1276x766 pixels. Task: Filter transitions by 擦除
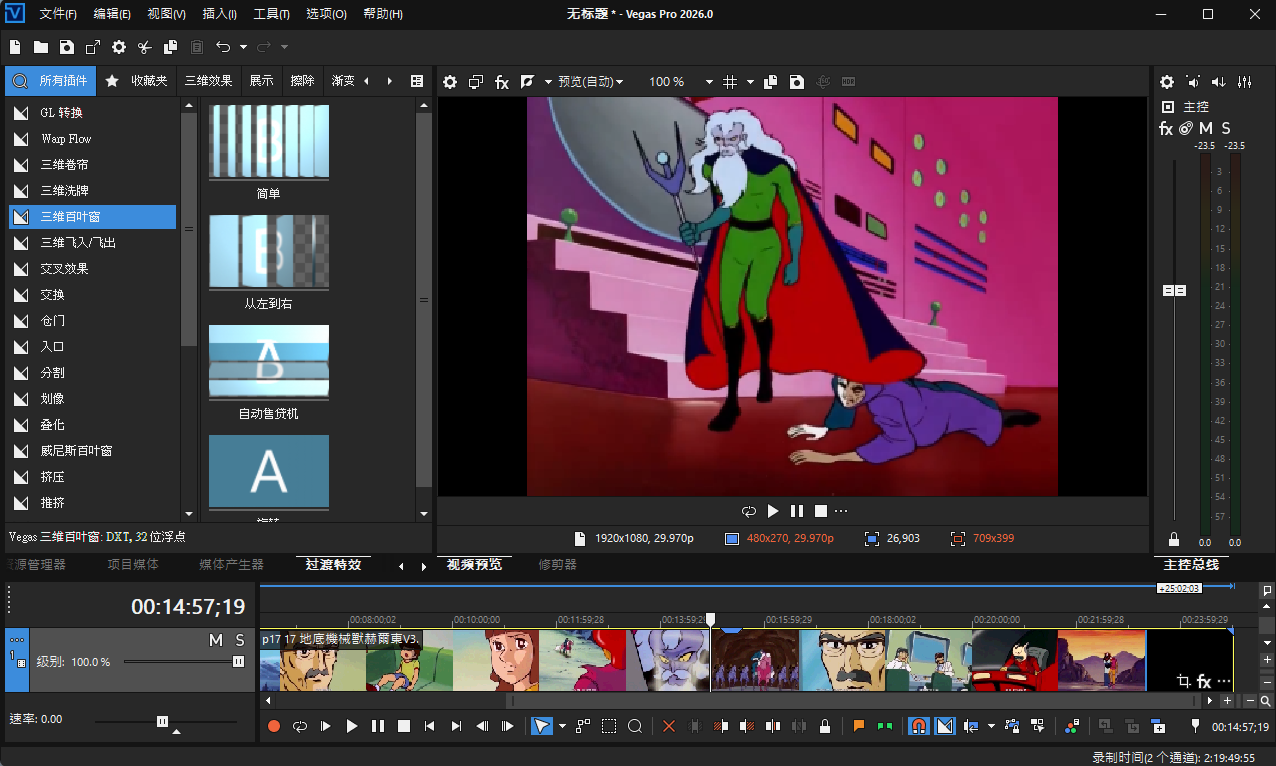302,81
